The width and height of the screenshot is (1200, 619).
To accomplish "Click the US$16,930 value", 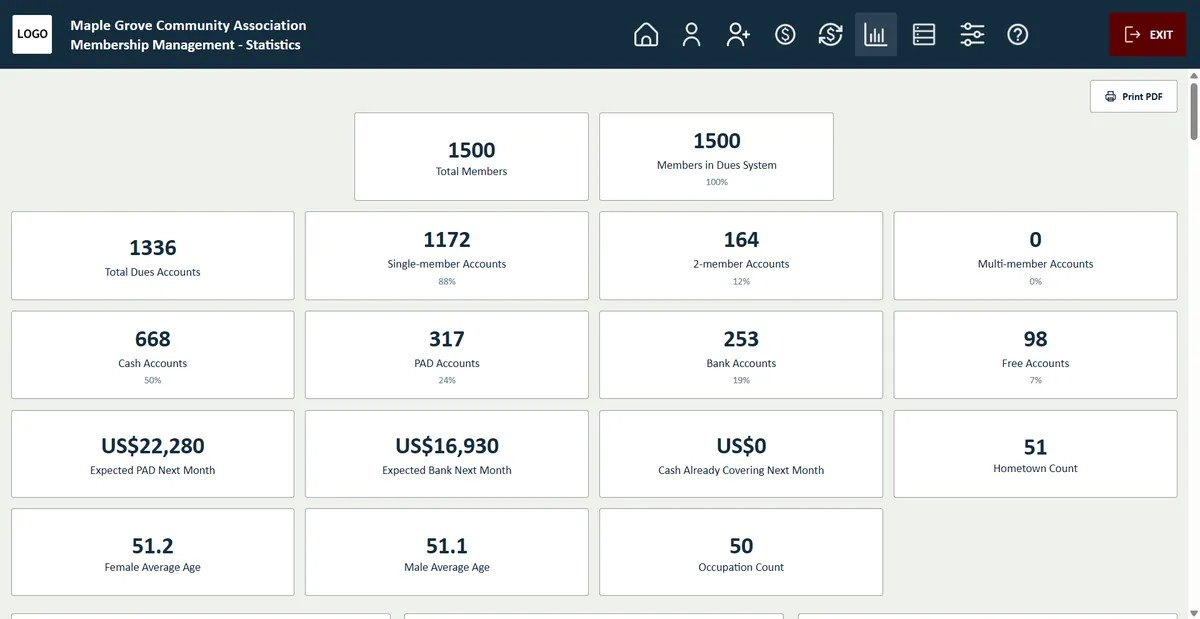I will [x=447, y=446].
